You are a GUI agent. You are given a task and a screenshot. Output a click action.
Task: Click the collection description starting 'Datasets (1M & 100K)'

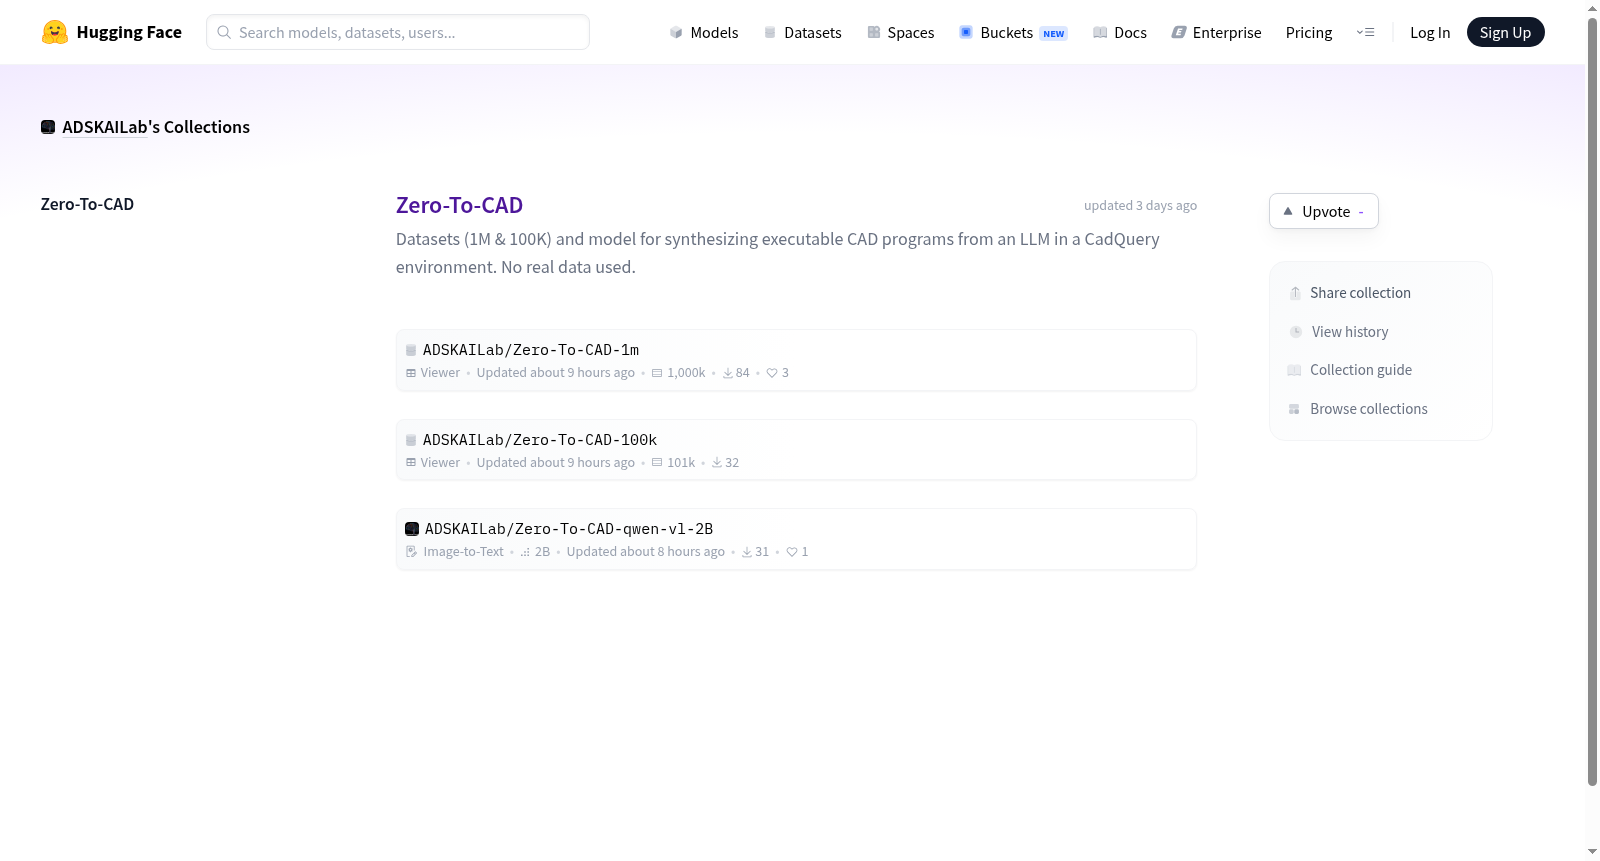pos(778,253)
